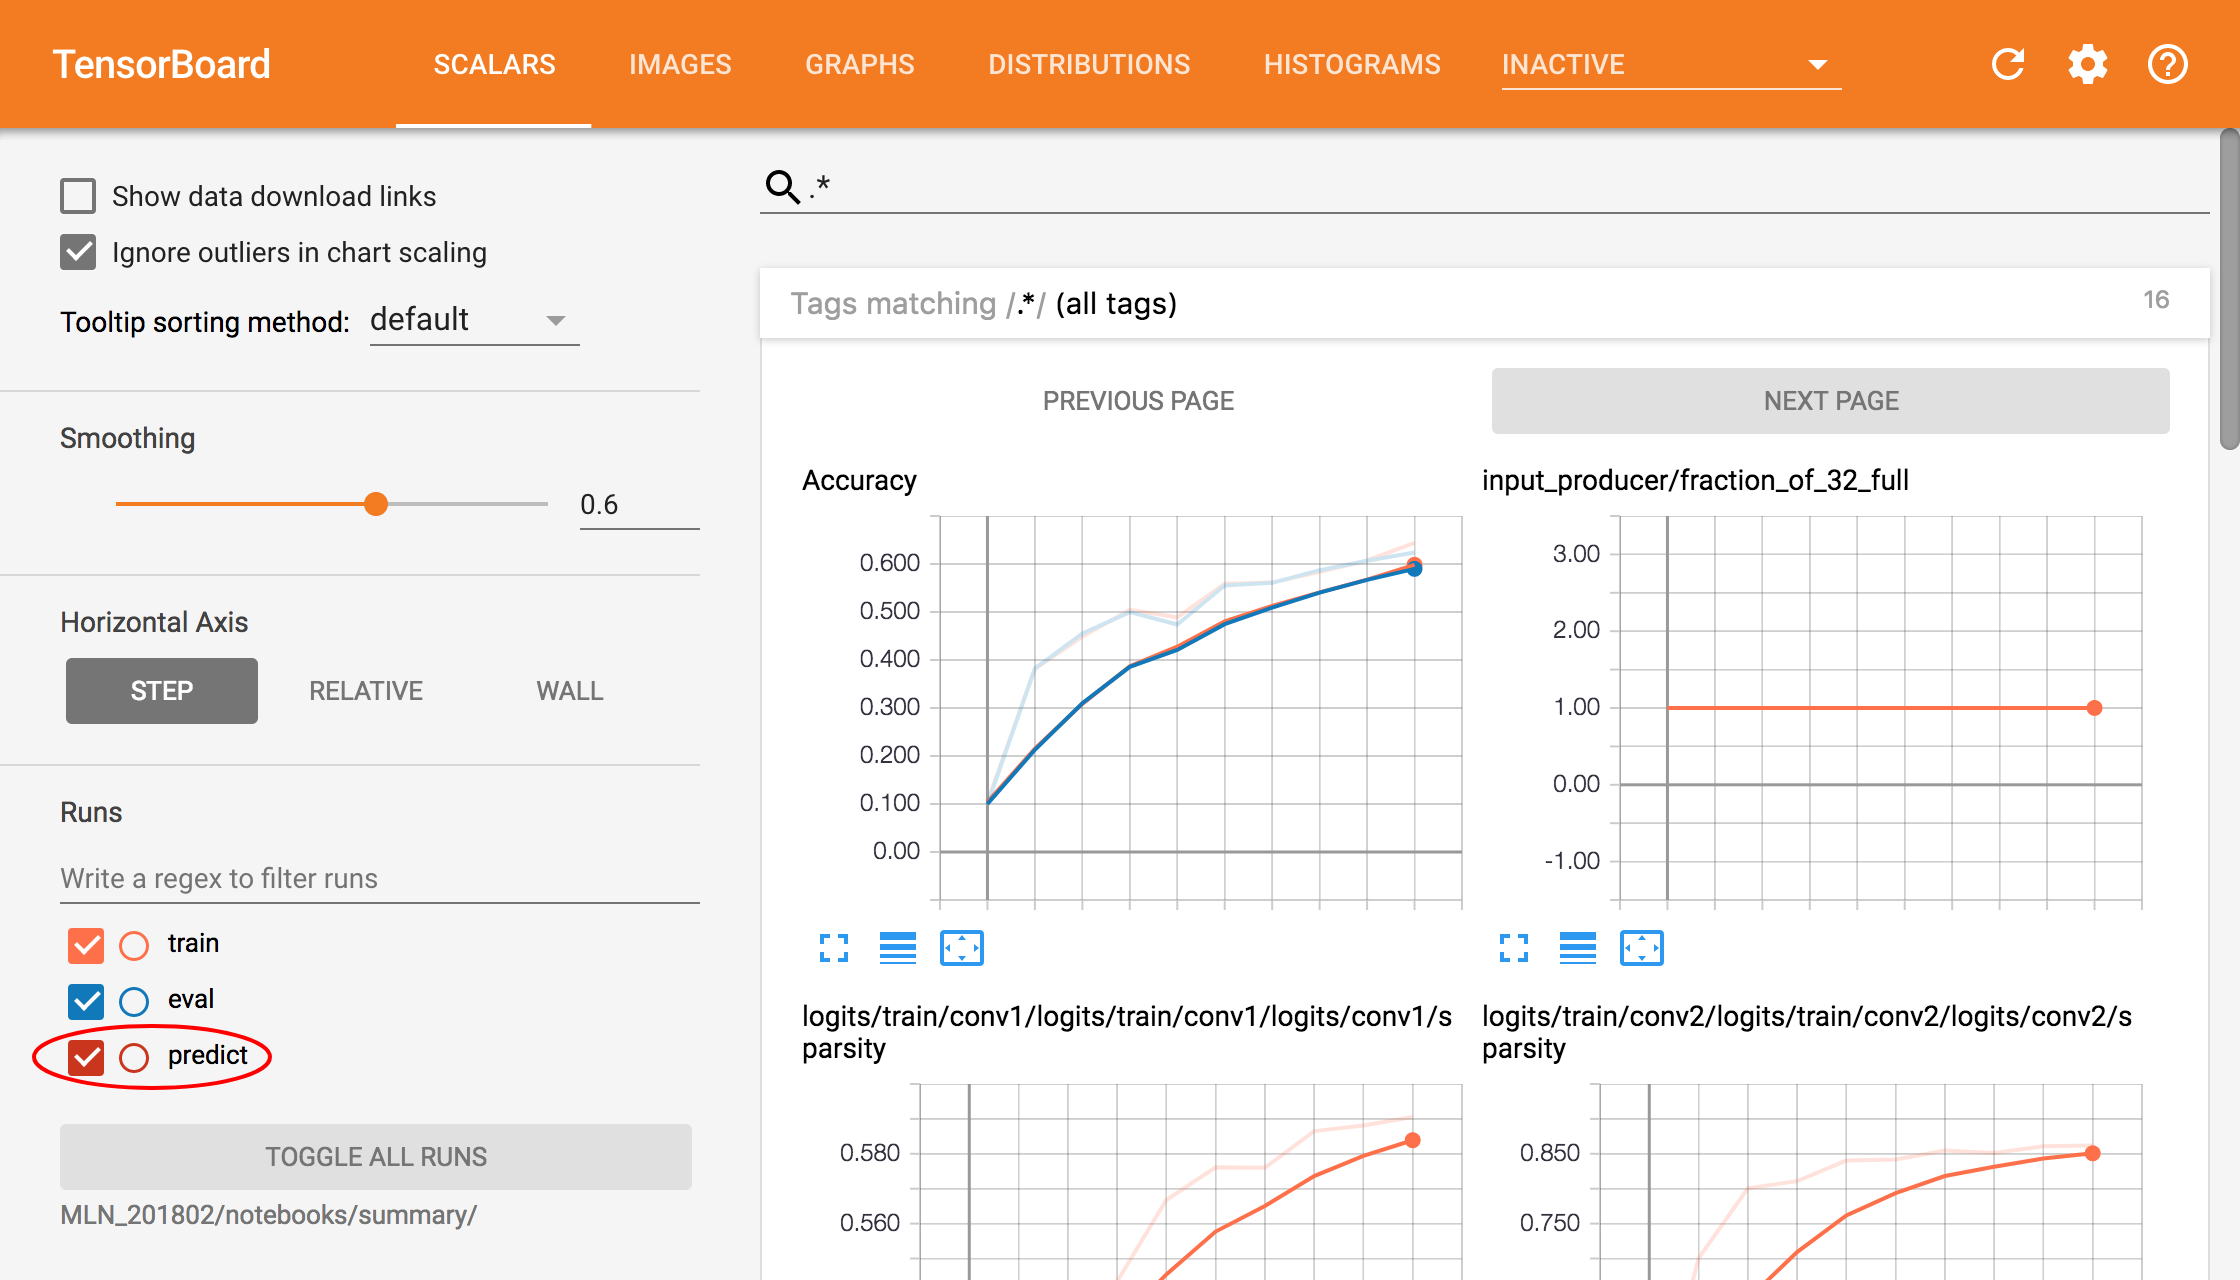This screenshot has height=1280, width=2240.
Task: Expand the Accuracy chart to full size
Action: pos(834,947)
